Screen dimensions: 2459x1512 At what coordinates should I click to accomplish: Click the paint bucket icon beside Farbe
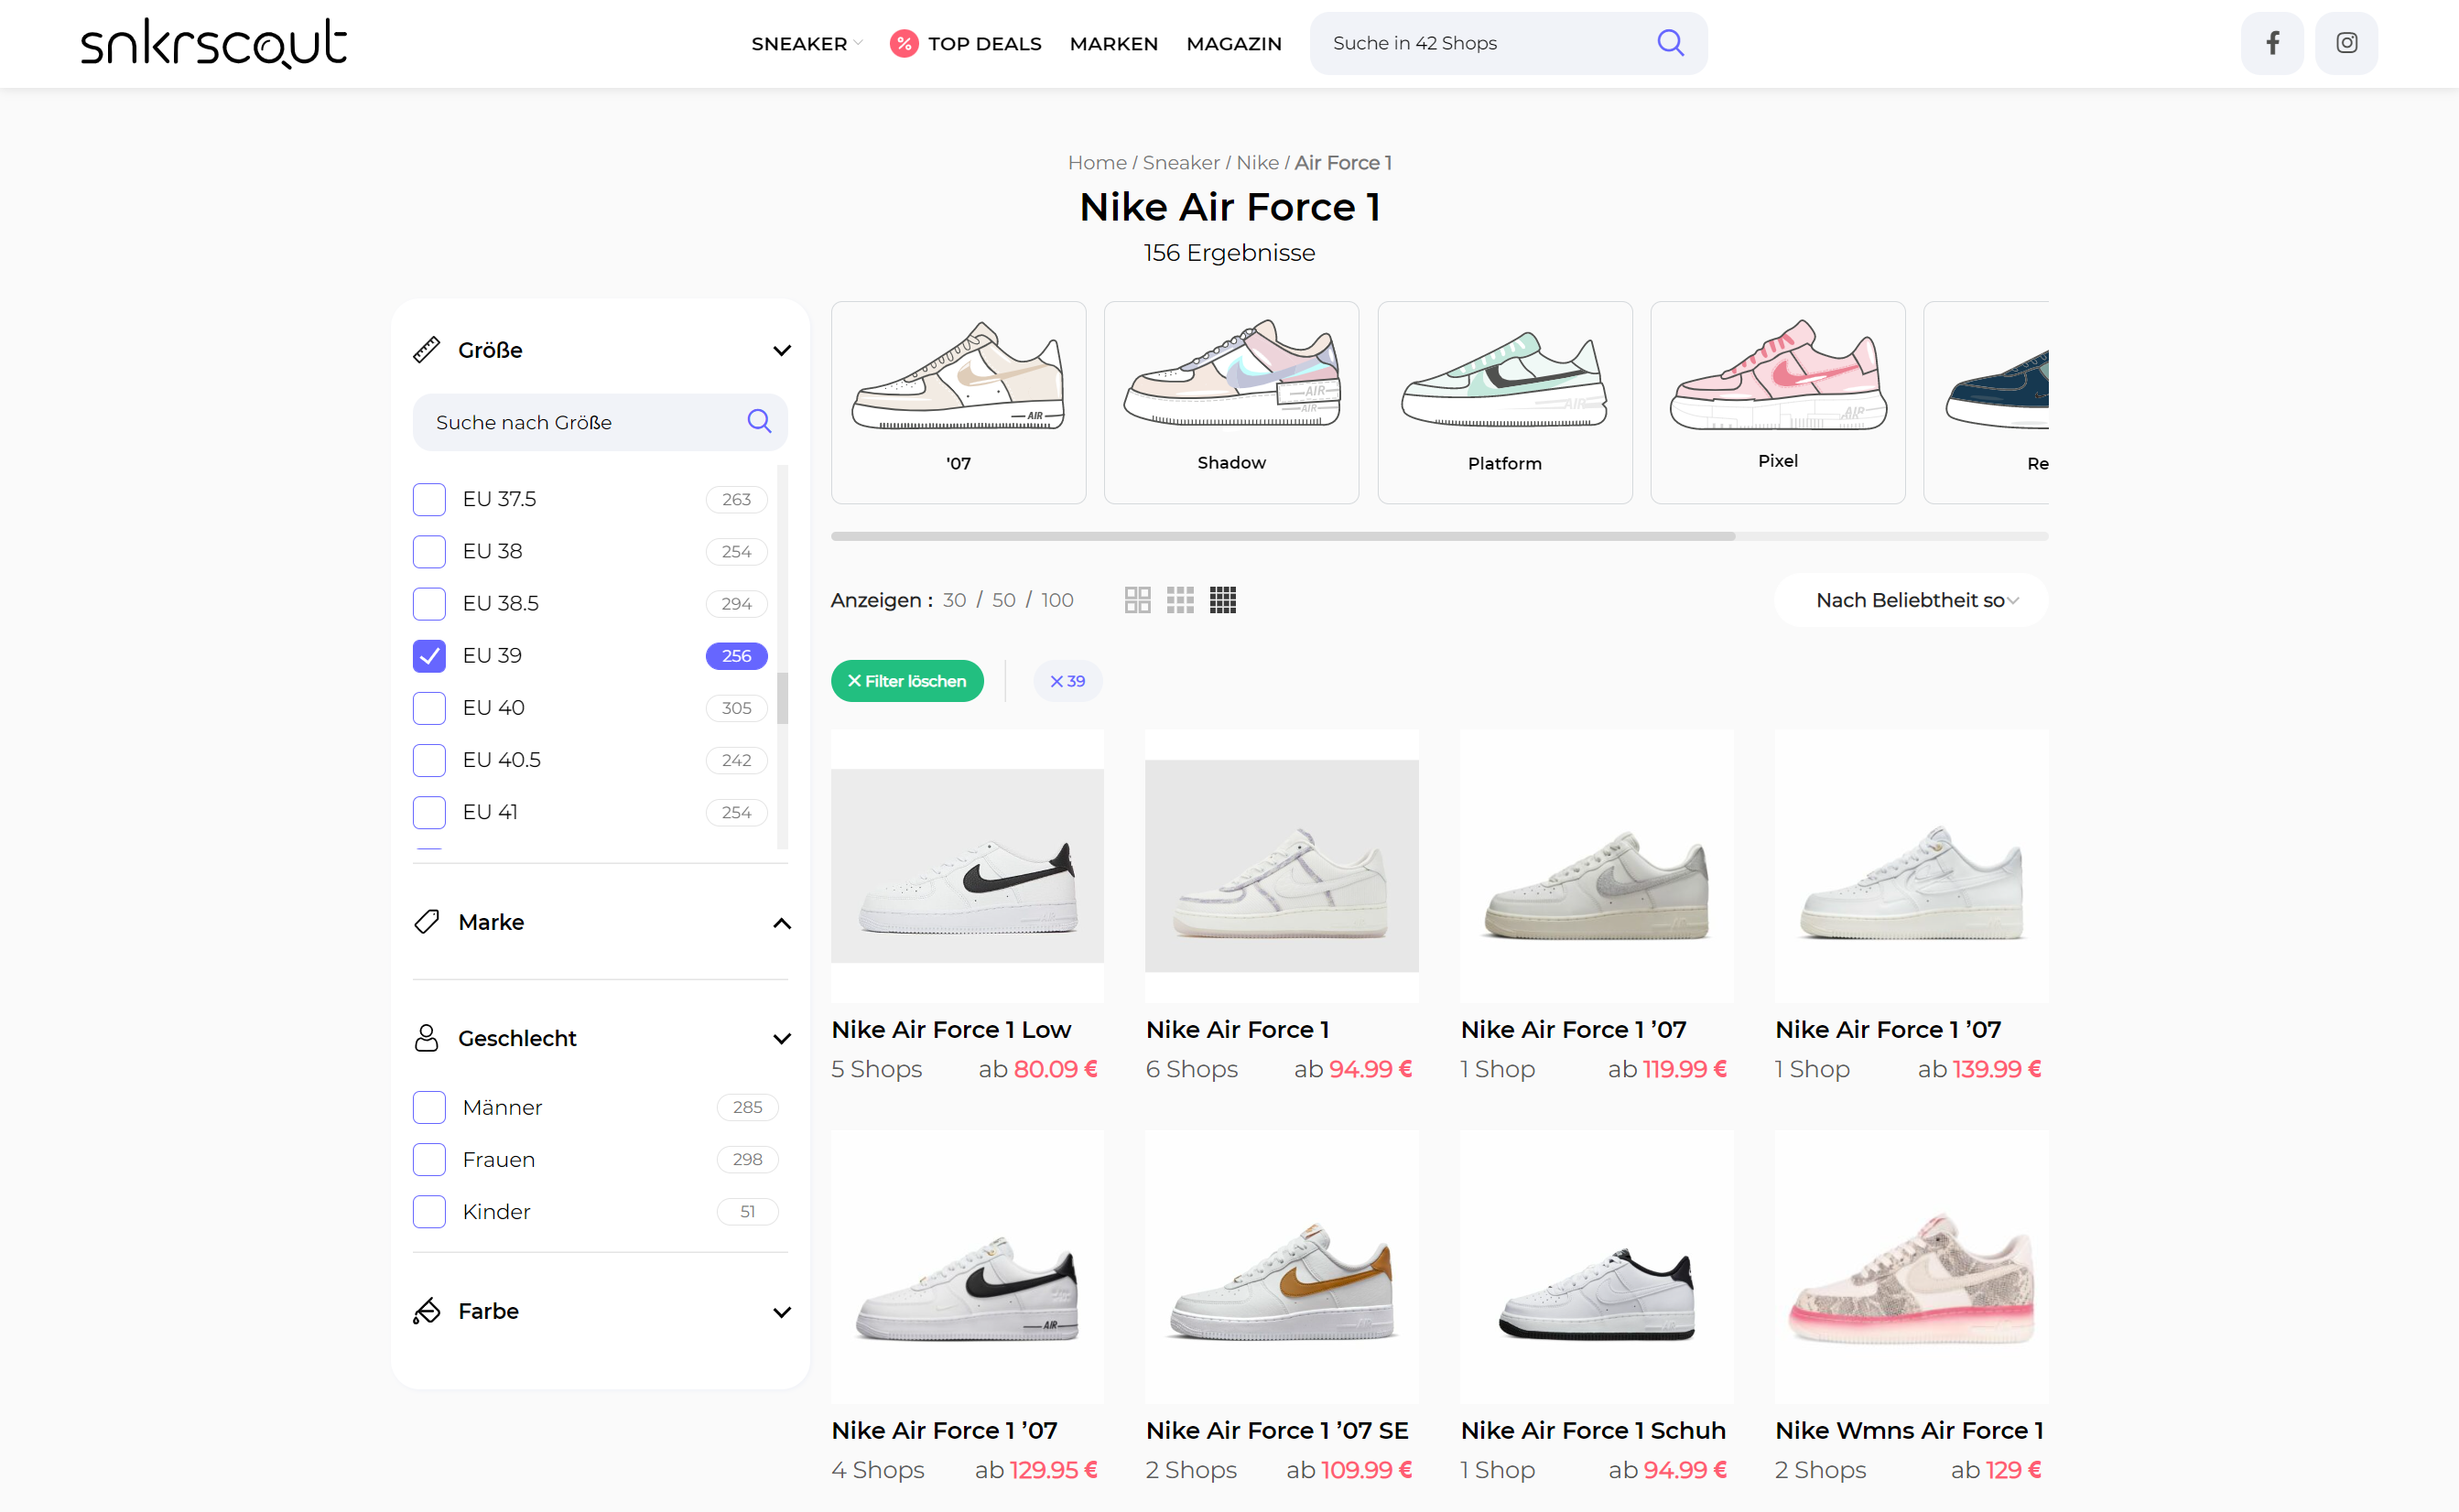click(427, 1311)
